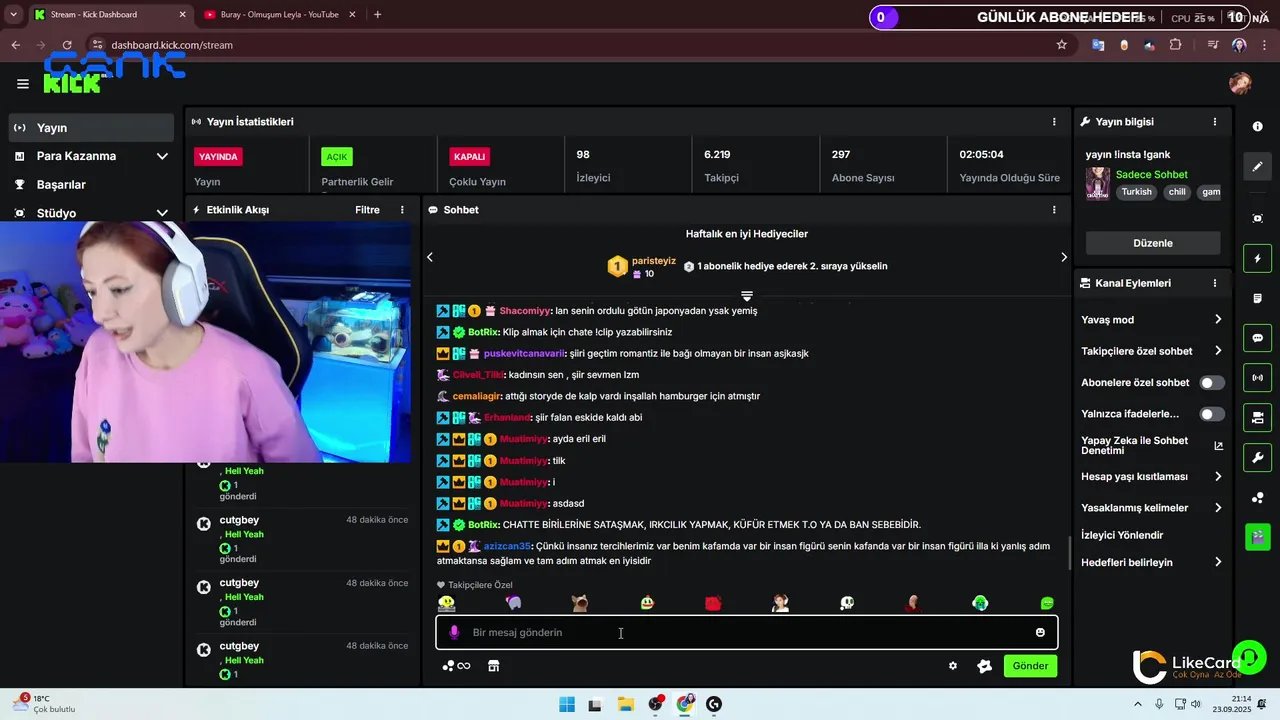Click the green clapperboard icon in sidebar
This screenshot has width=1280, height=720.
(1258, 537)
